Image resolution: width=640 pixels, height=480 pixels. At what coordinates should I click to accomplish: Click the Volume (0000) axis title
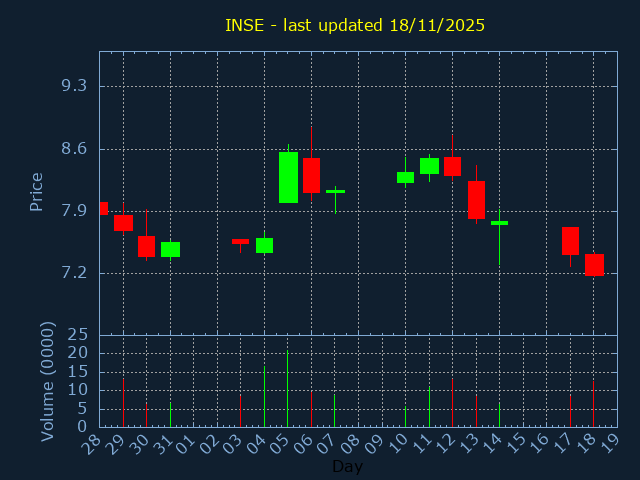[47, 381]
